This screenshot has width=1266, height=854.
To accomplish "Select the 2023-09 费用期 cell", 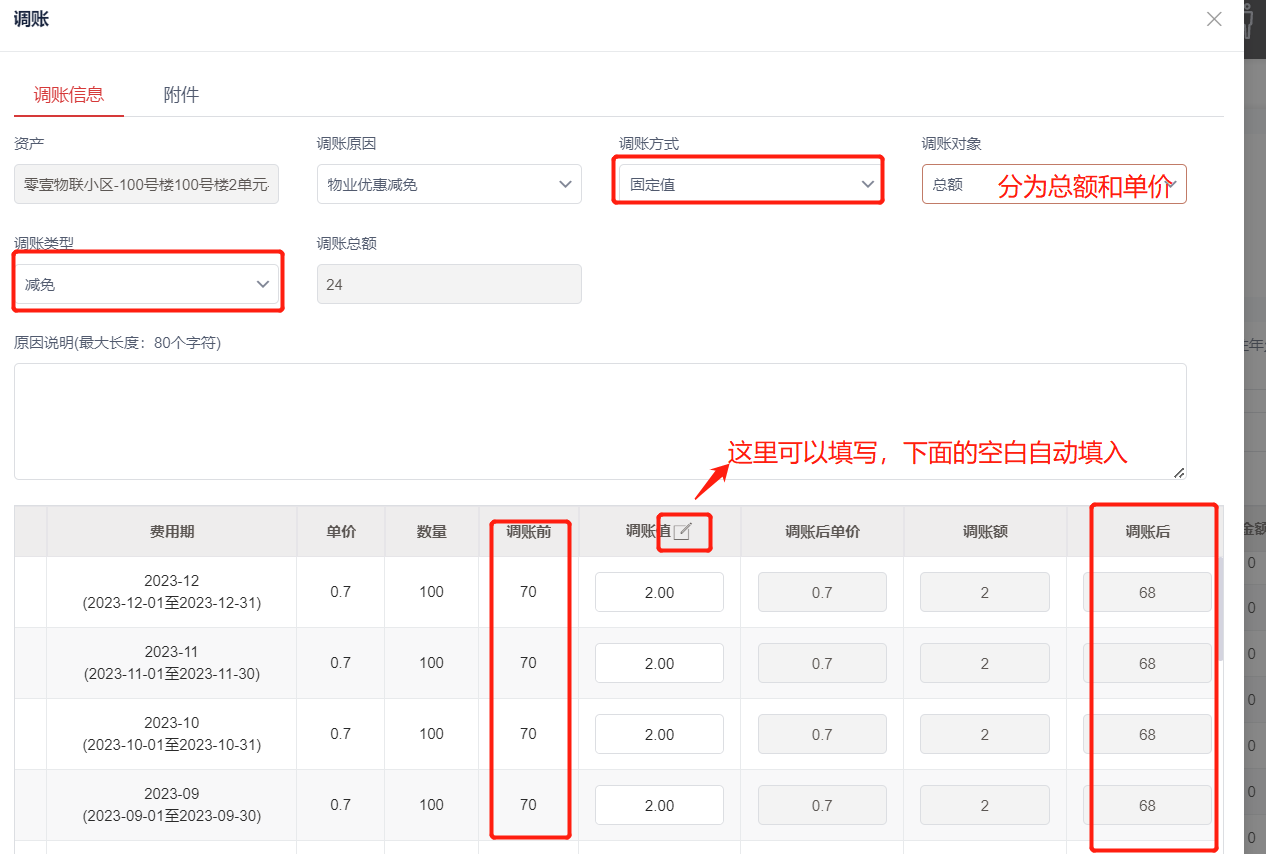I will click(172, 805).
